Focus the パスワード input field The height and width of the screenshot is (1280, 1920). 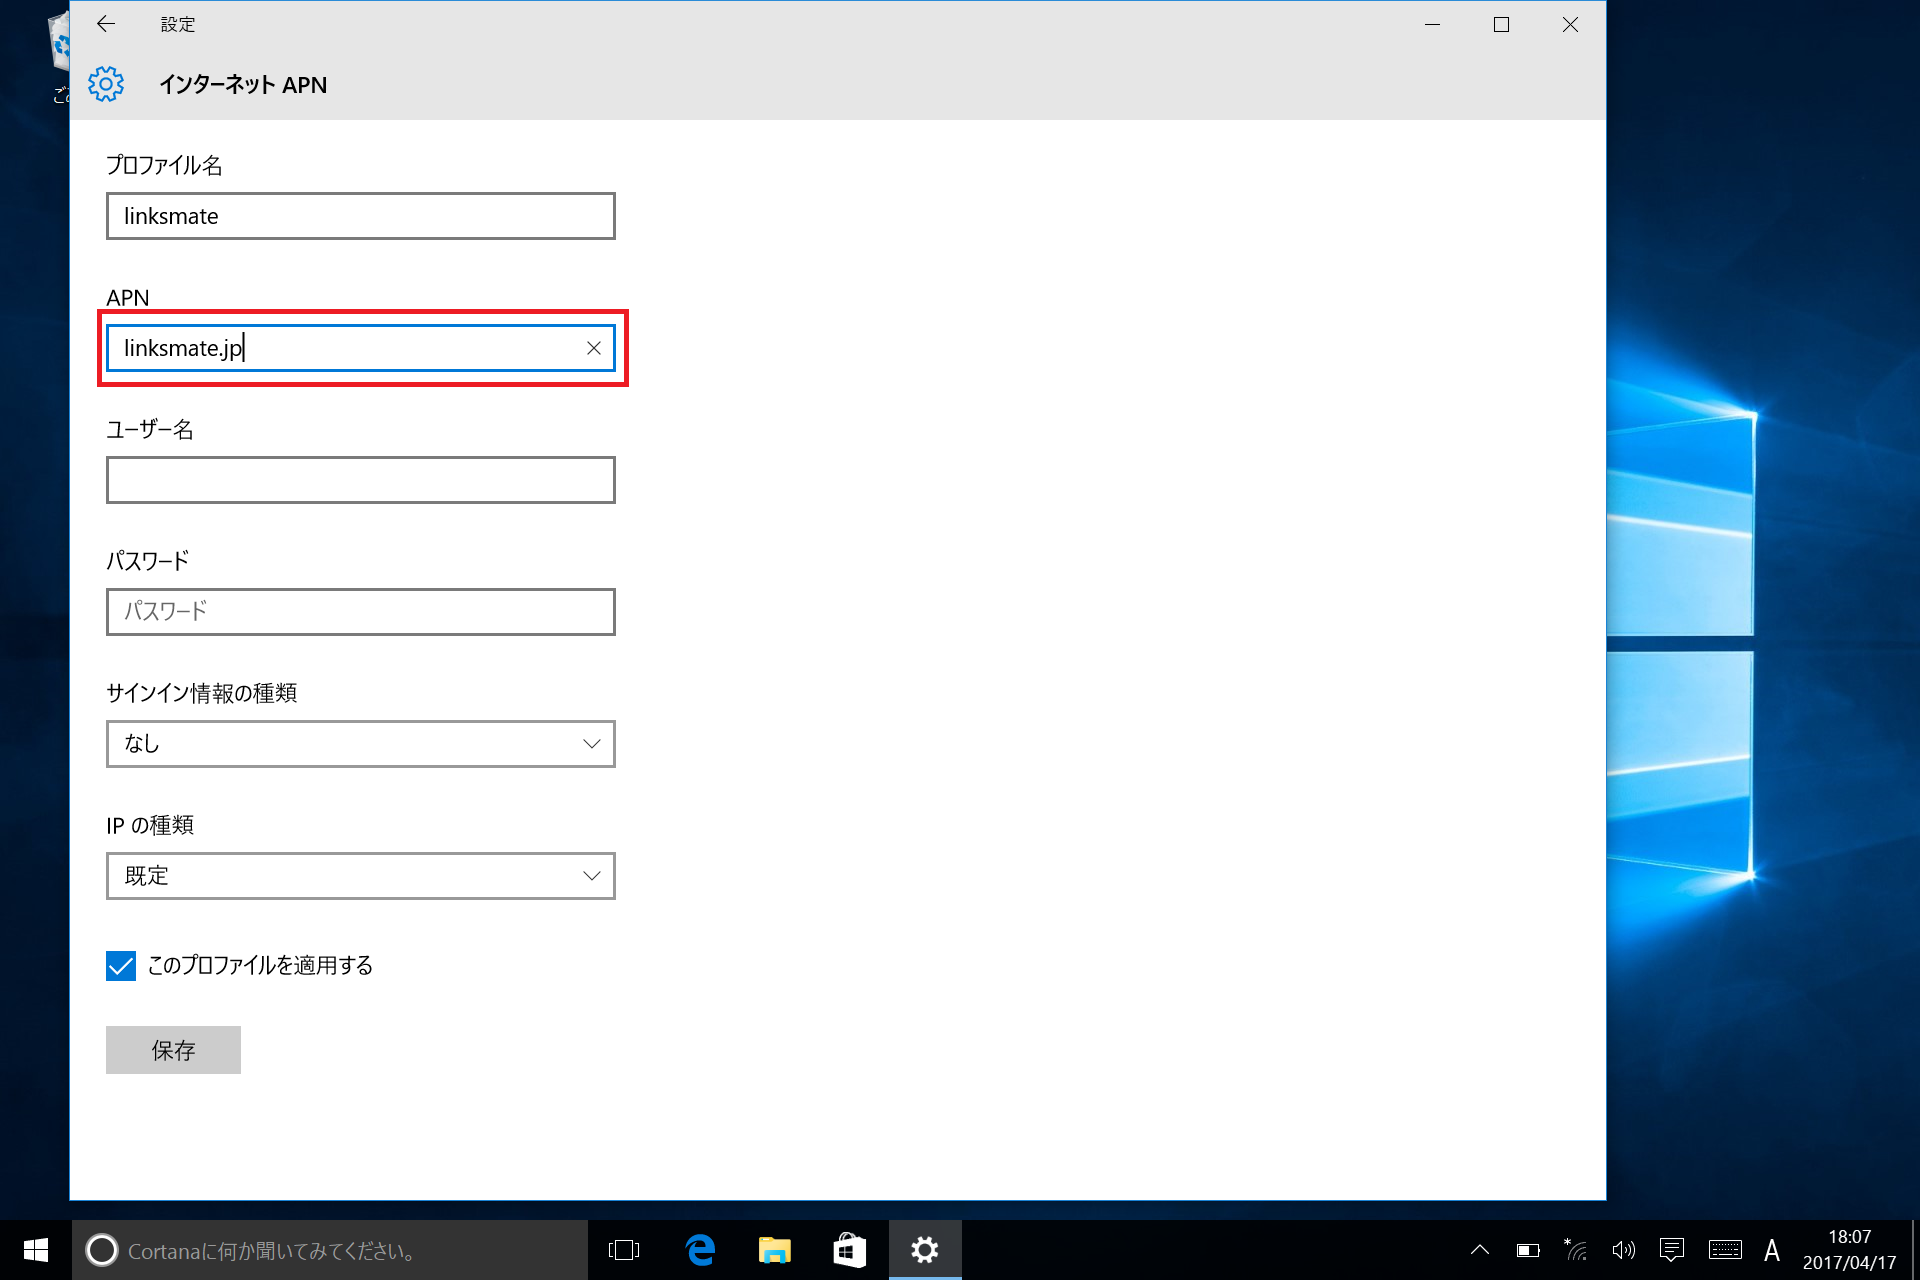point(361,612)
